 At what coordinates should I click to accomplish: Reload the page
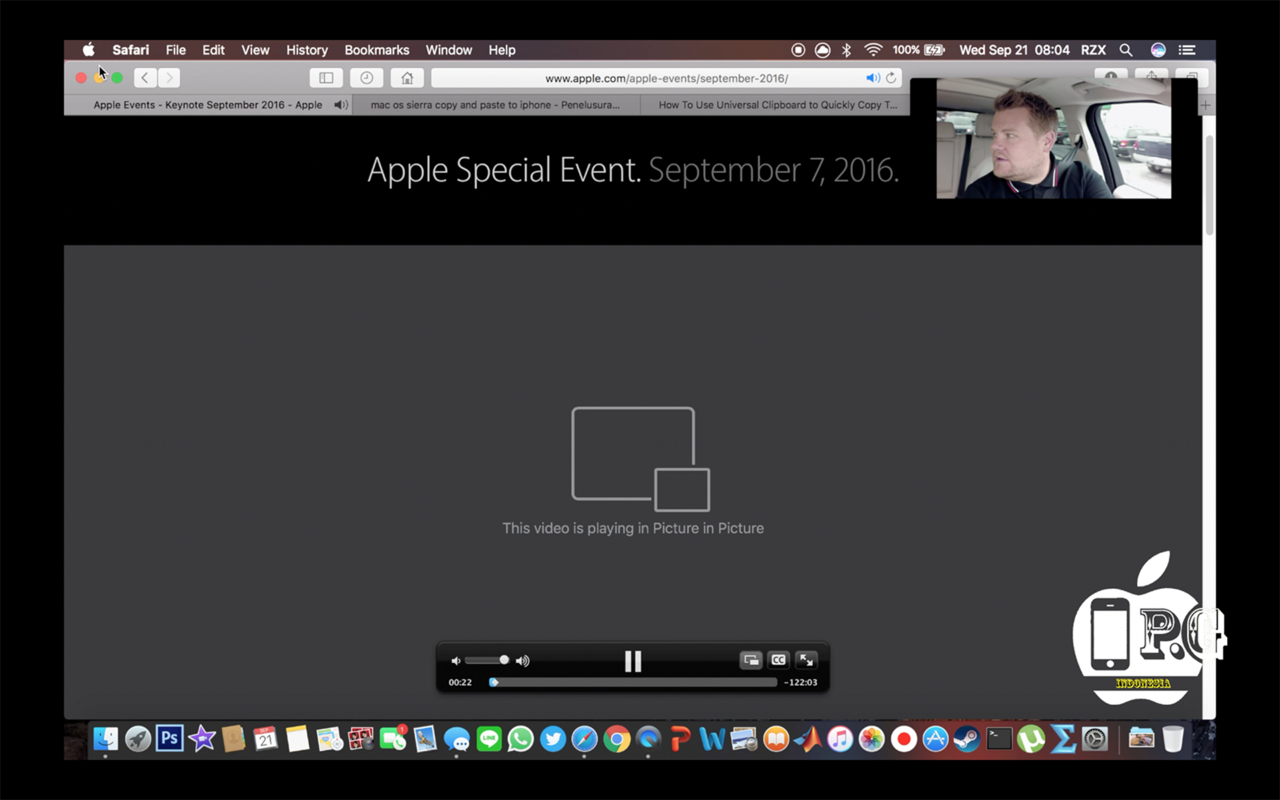point(891,78)
